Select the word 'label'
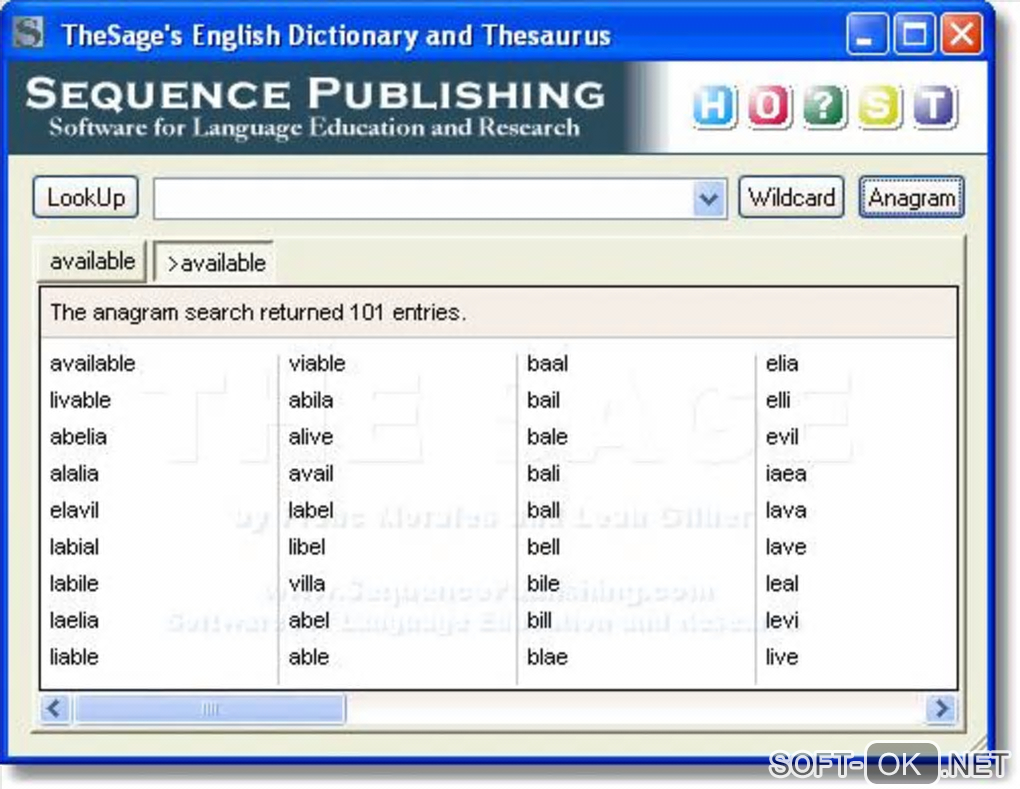The image size is (1020, 789). click(310, 510)
